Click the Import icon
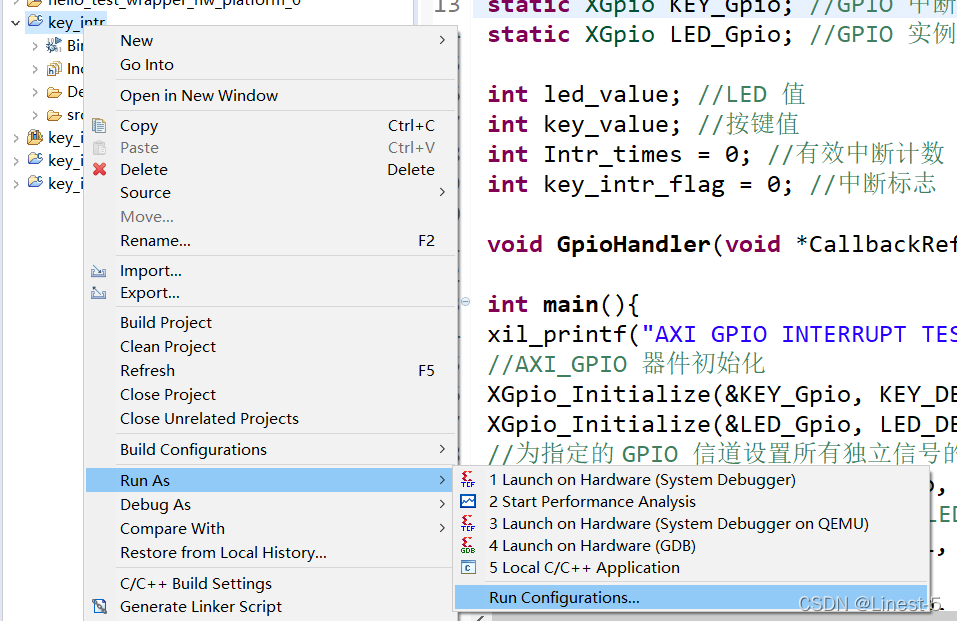This screenshot has width=957, height=621. (99, 271)
